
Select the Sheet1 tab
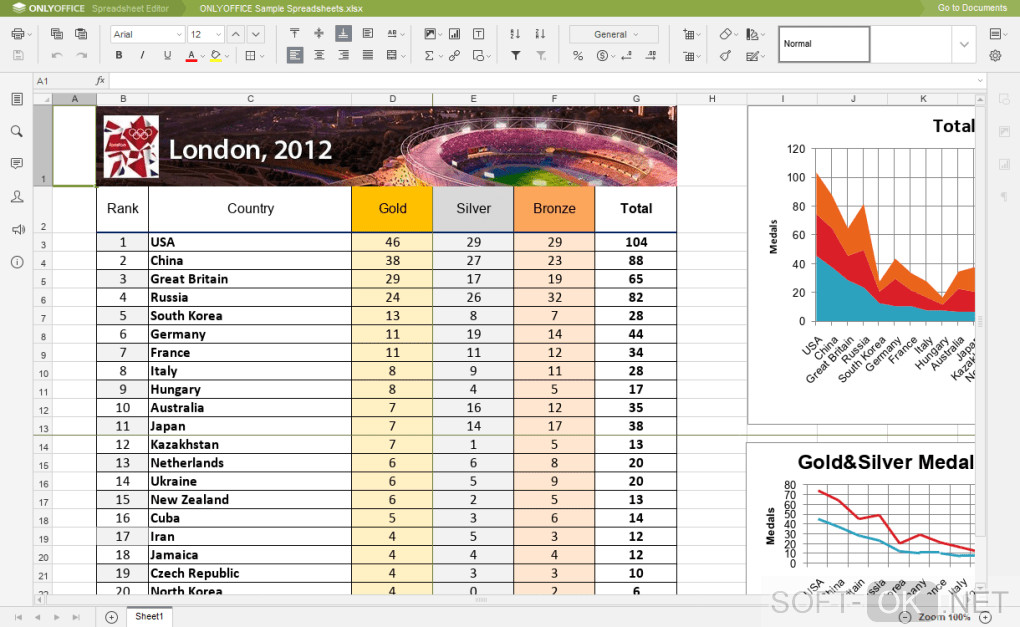[149, 616]
